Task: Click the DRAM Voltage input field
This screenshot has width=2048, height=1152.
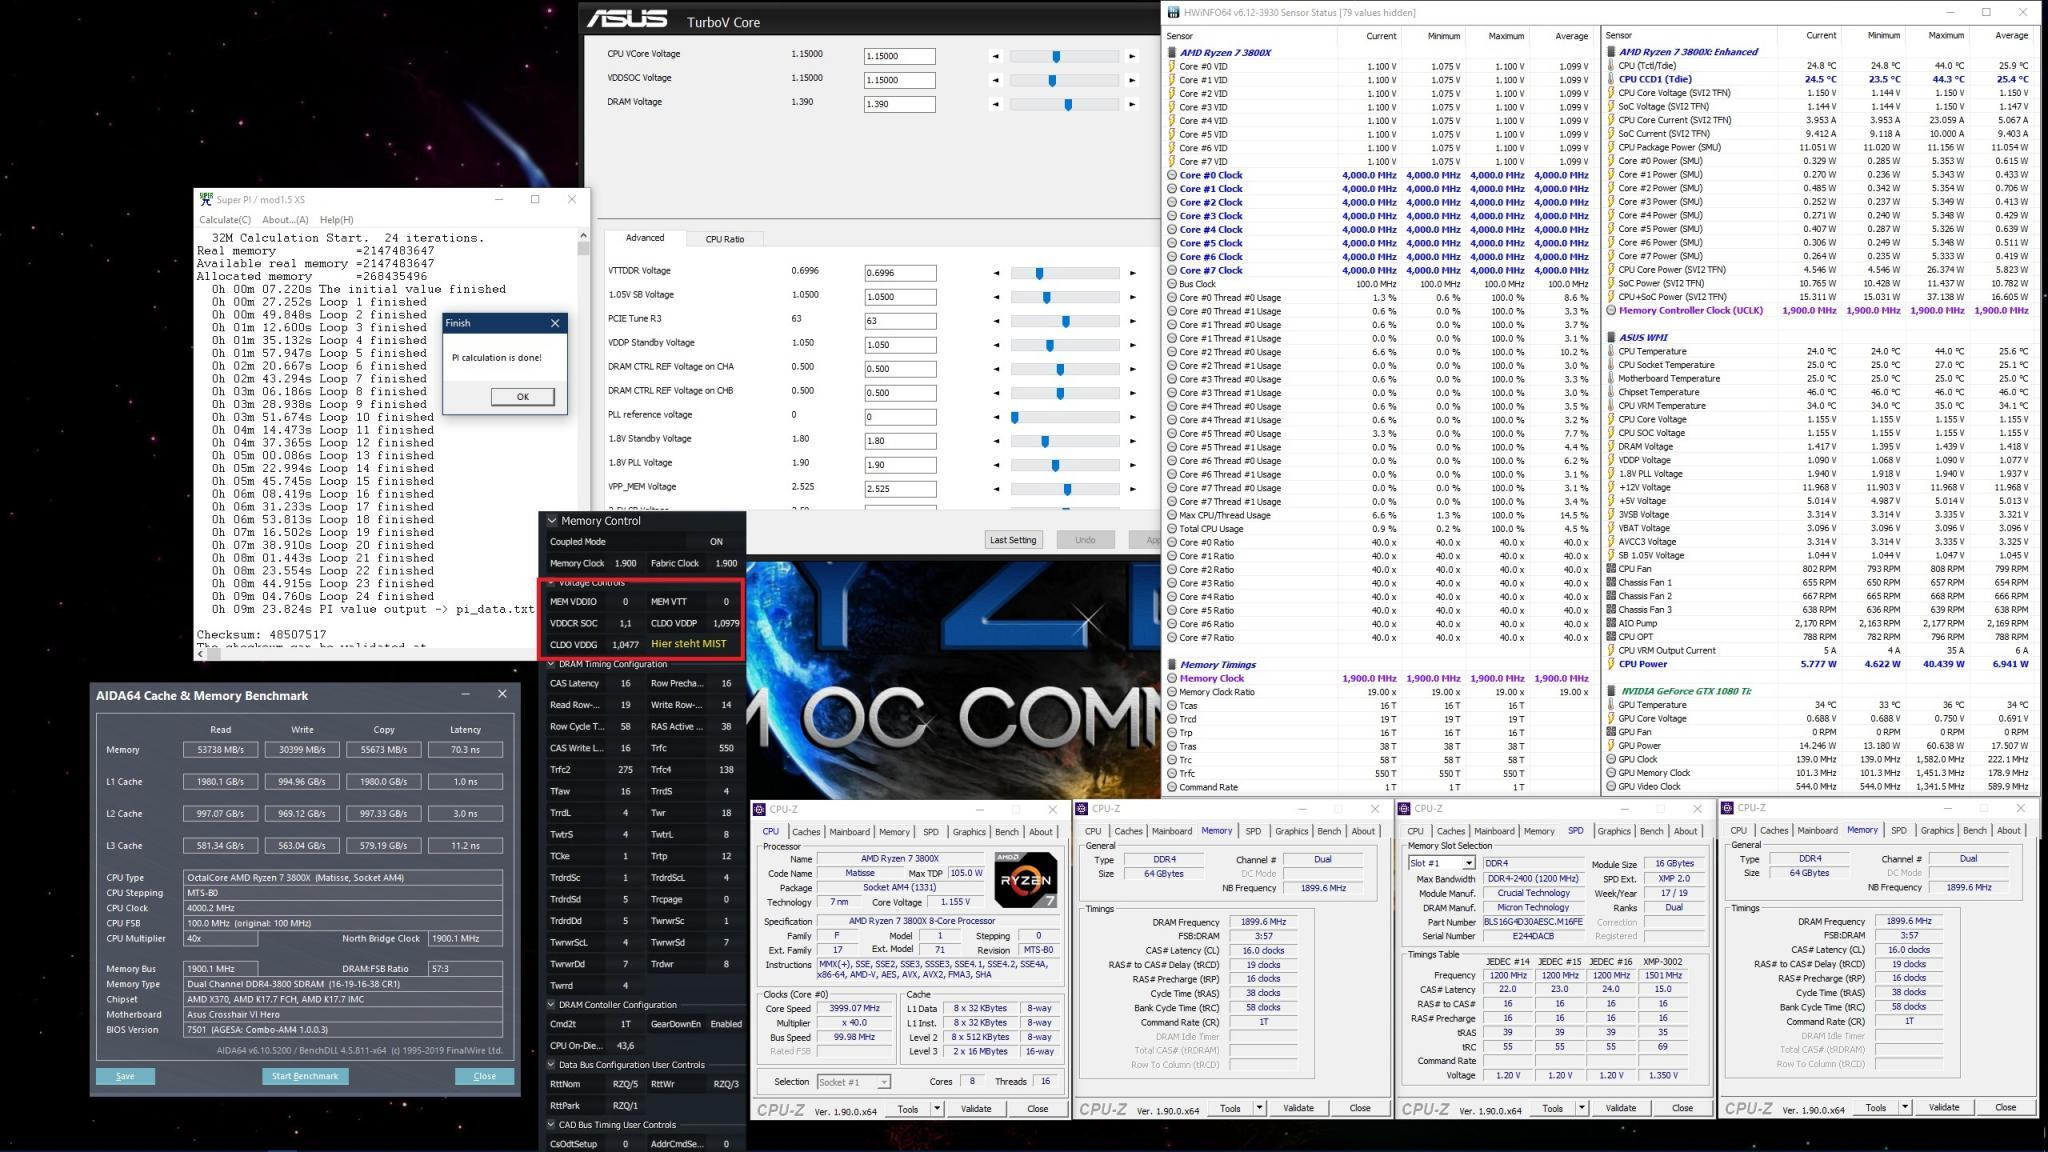Action: pos(899,104)
